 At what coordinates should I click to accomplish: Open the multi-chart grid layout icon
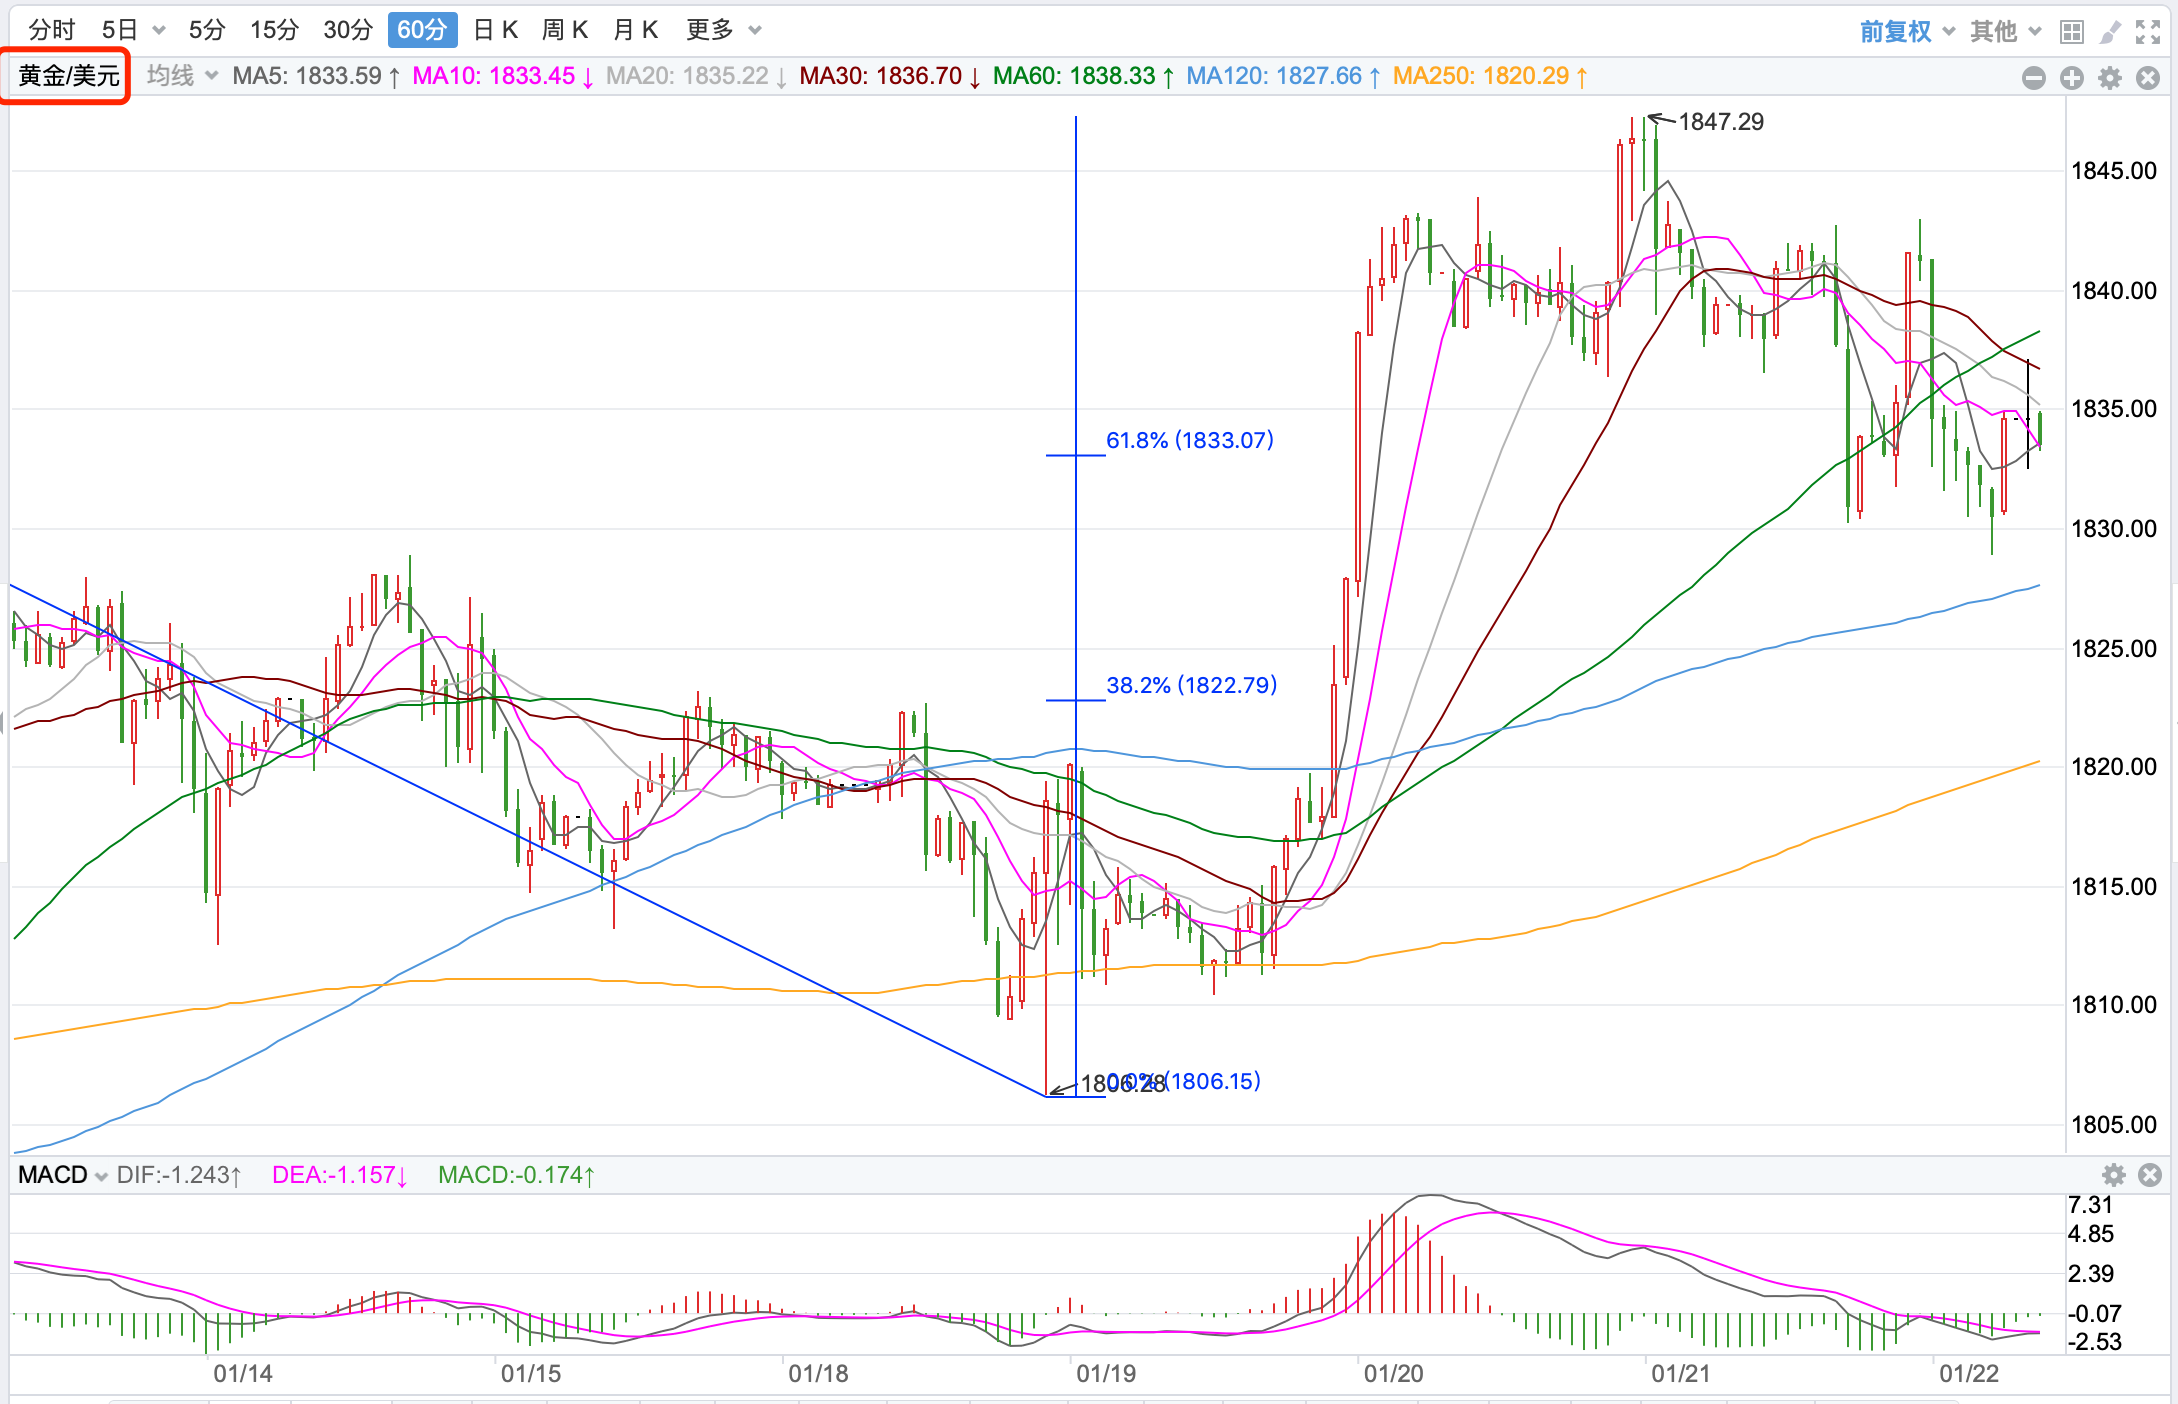point(2071,32)
